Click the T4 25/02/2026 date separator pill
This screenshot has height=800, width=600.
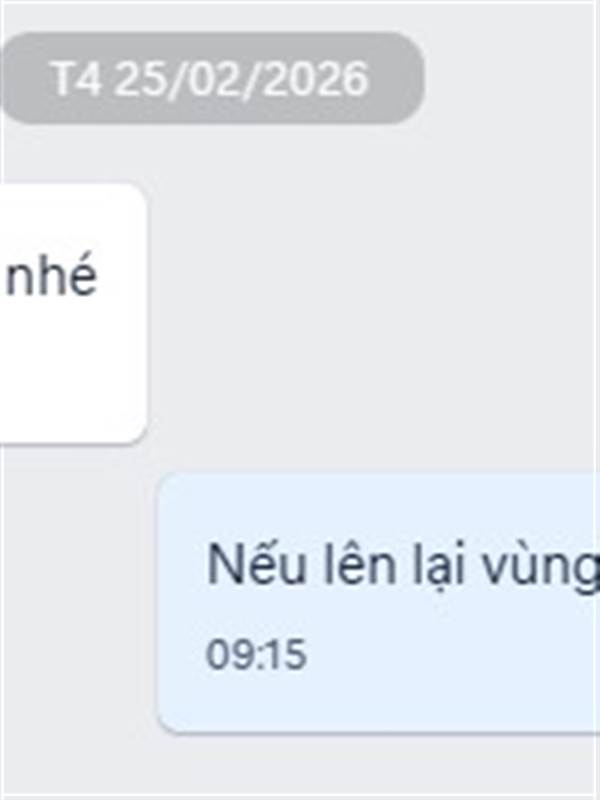tap(212, 78)
